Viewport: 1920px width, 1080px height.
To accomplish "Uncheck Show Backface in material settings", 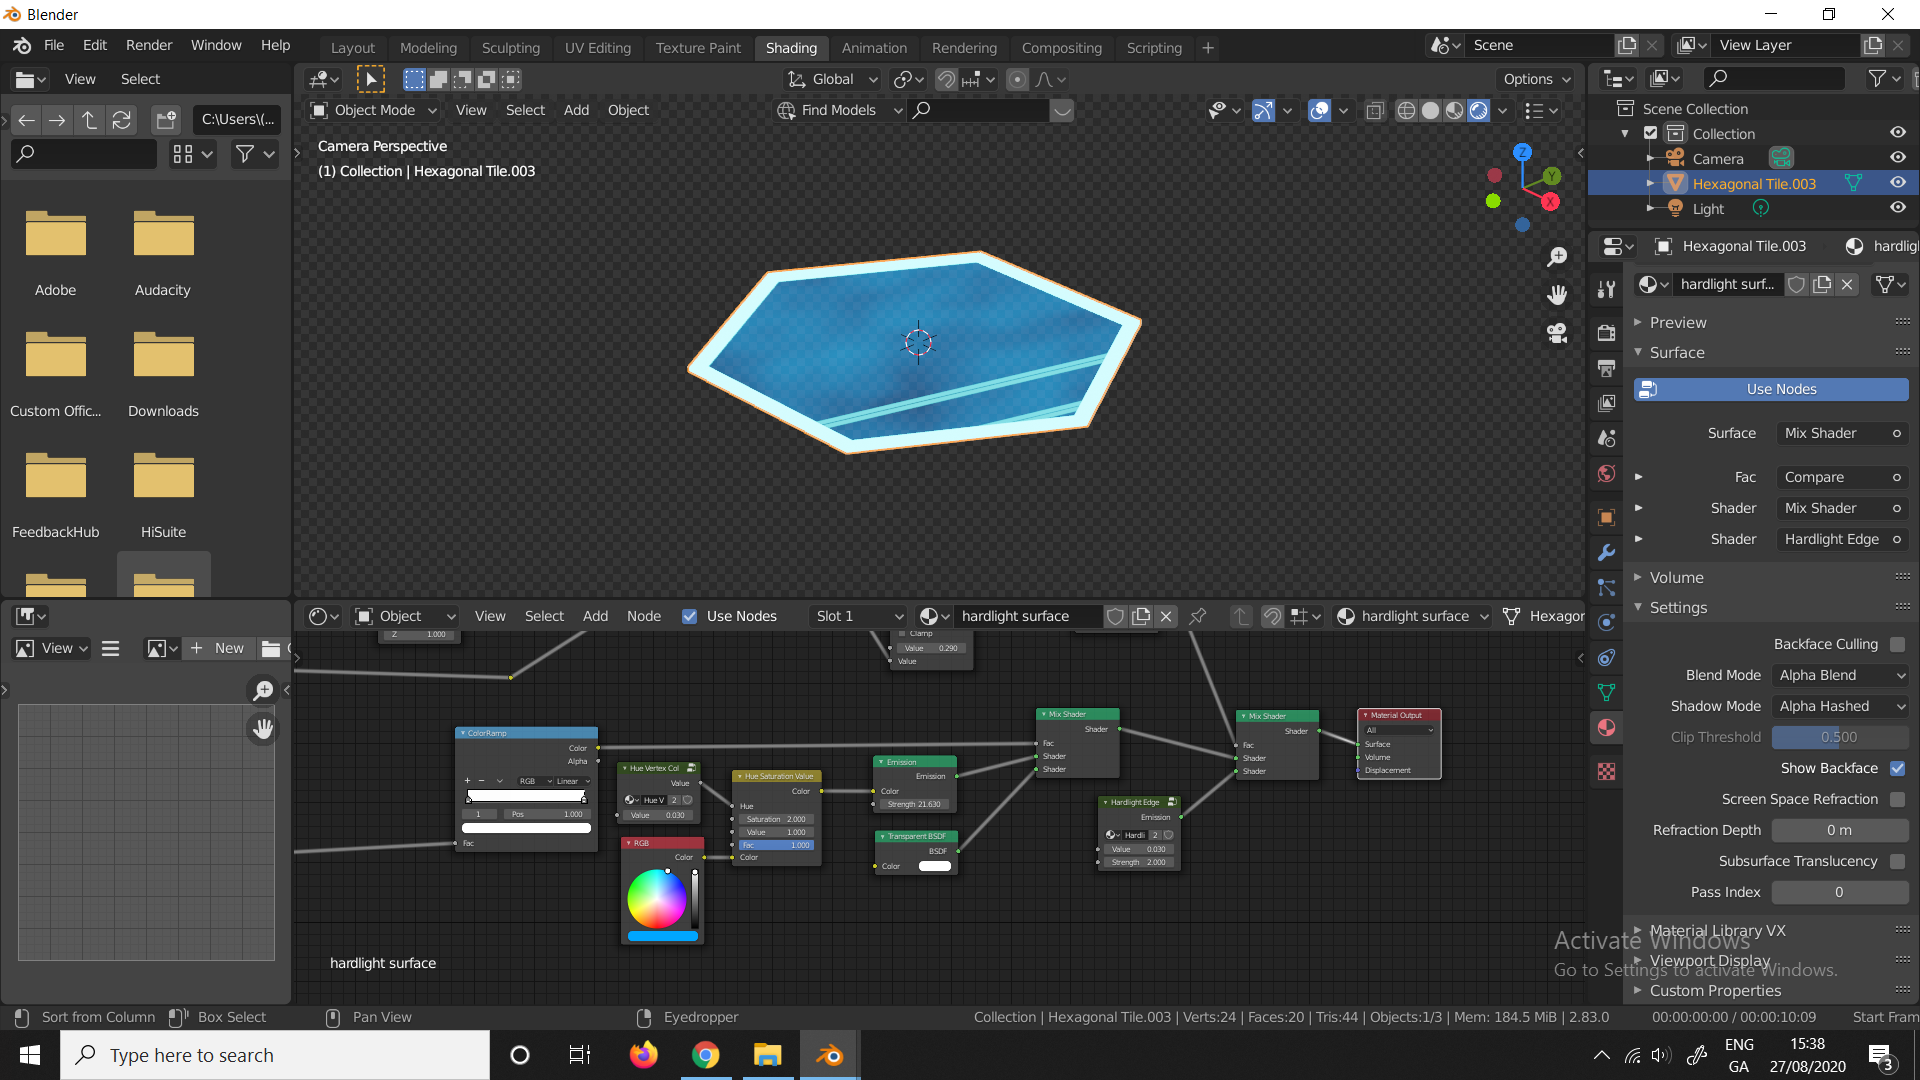I will point(1897,768).
